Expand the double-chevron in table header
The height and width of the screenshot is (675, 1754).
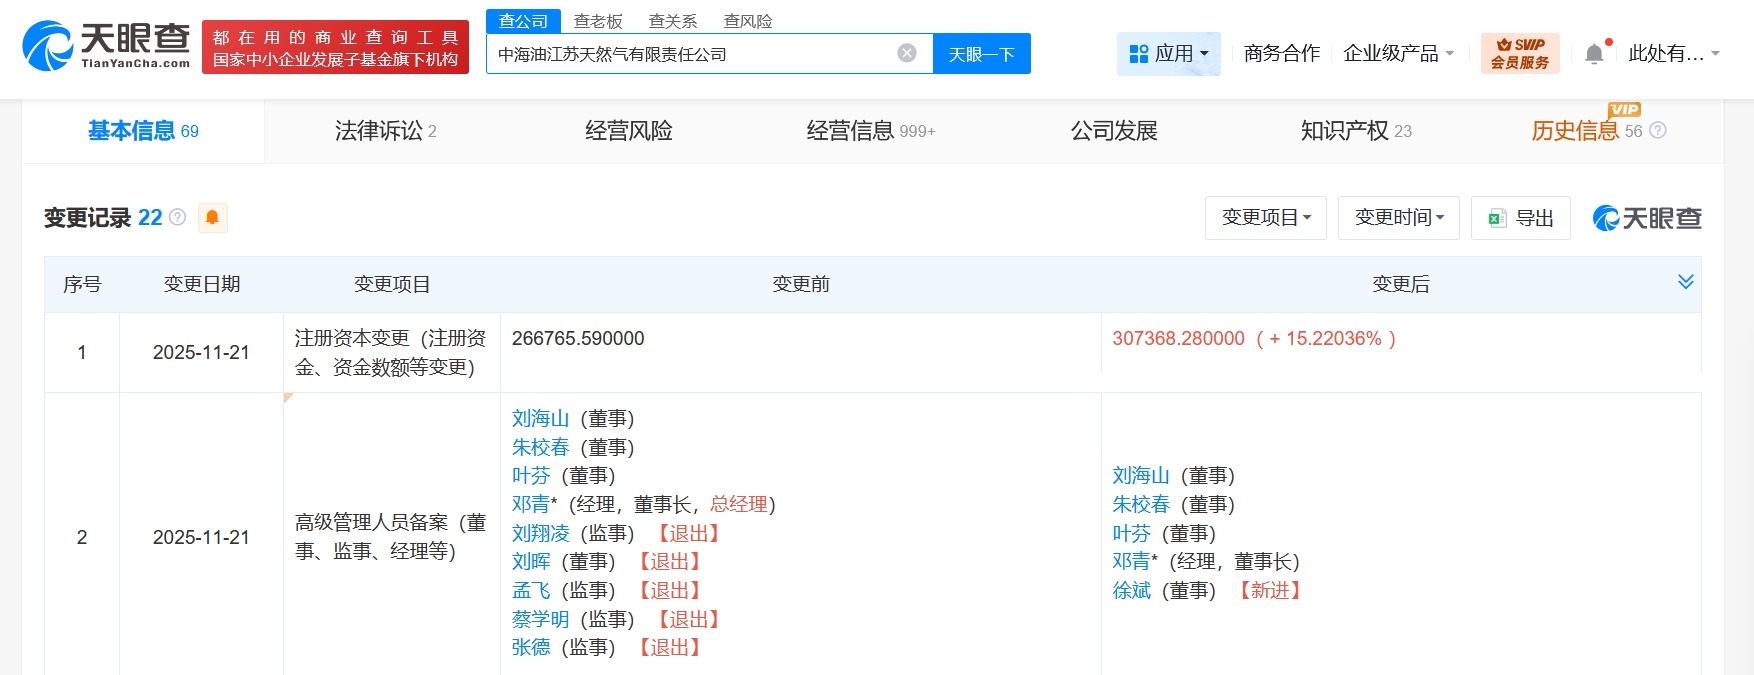click(1685, 283)
